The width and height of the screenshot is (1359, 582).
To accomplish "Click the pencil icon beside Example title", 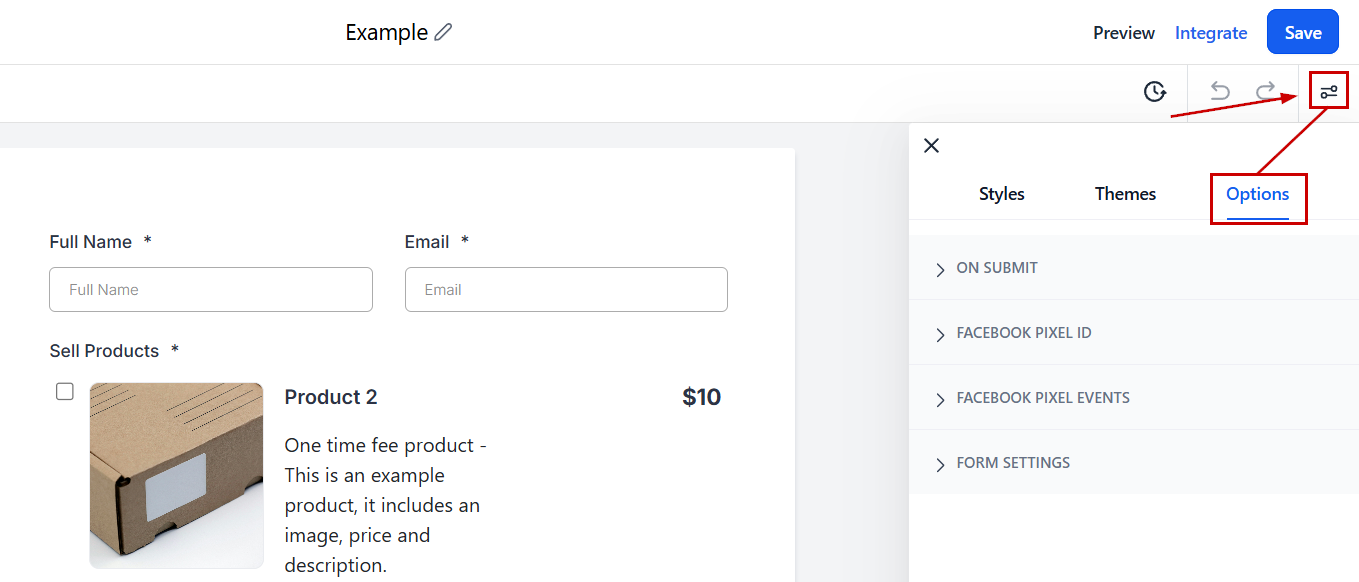I will coord(443,32).
